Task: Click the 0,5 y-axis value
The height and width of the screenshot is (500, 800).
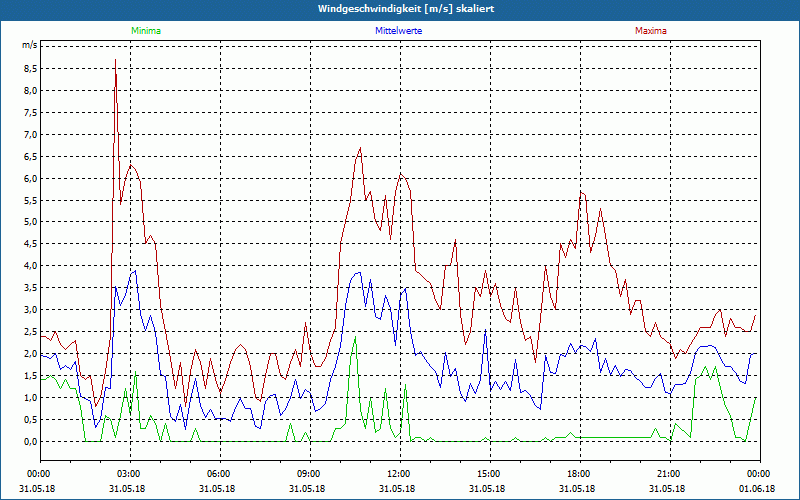Action: click(31, 419)
